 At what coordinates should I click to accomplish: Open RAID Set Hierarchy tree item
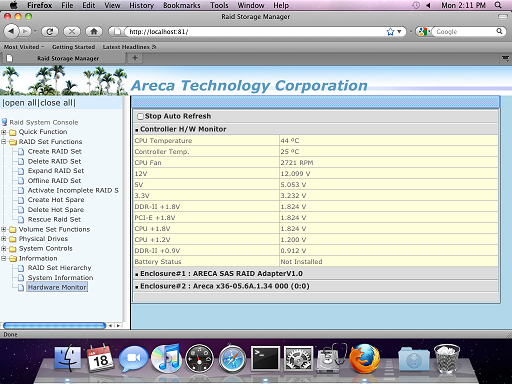tap(59, 268)
